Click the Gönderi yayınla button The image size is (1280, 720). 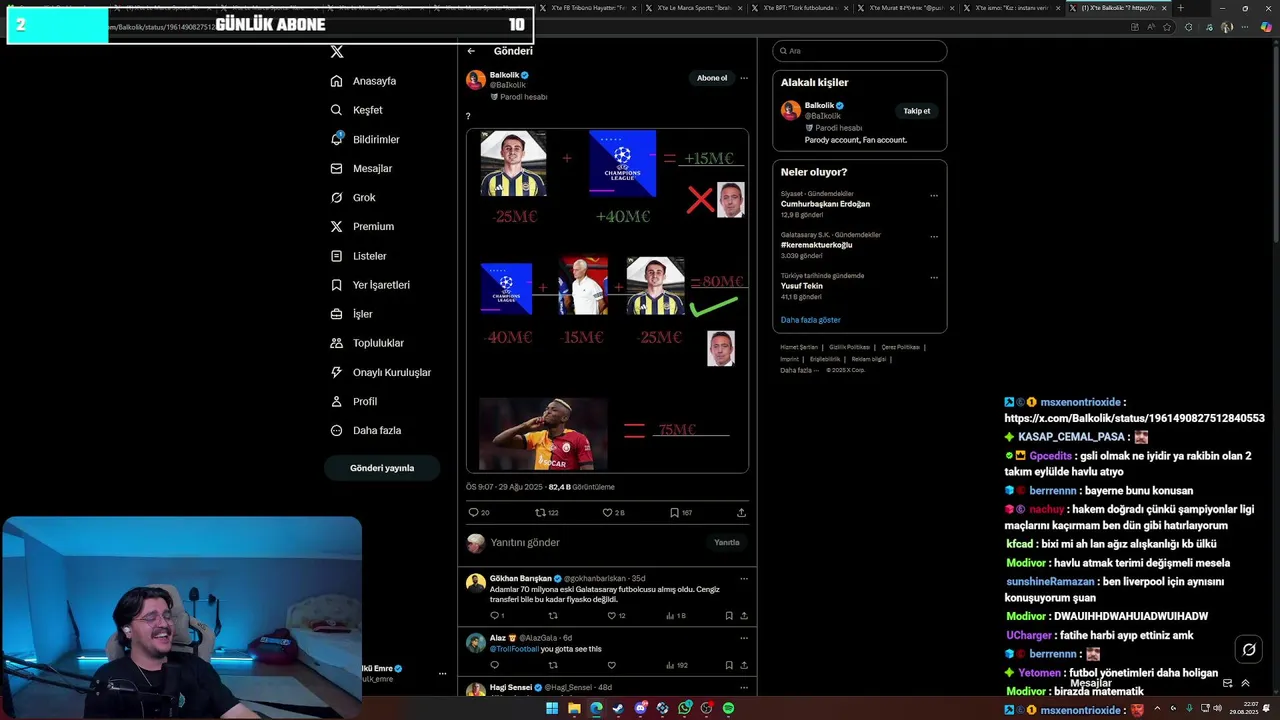point(382,468)
